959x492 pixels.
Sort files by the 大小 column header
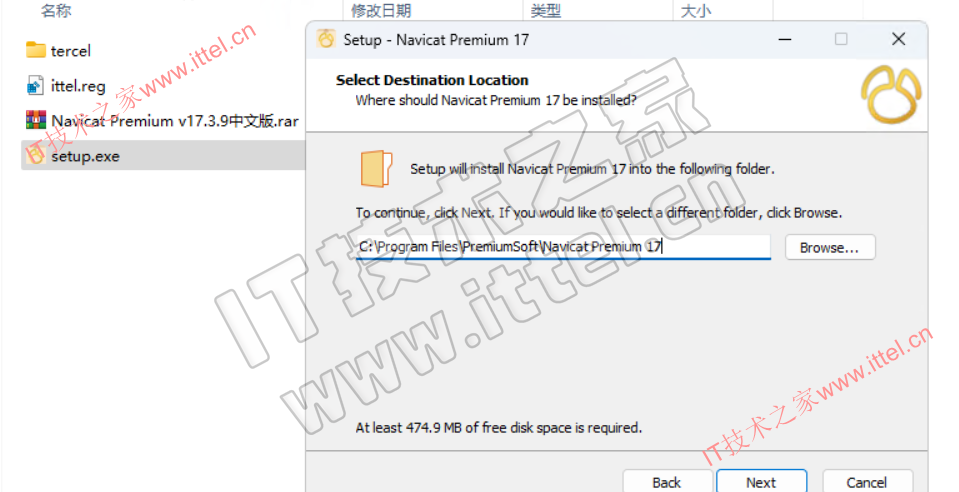(696, 10)
